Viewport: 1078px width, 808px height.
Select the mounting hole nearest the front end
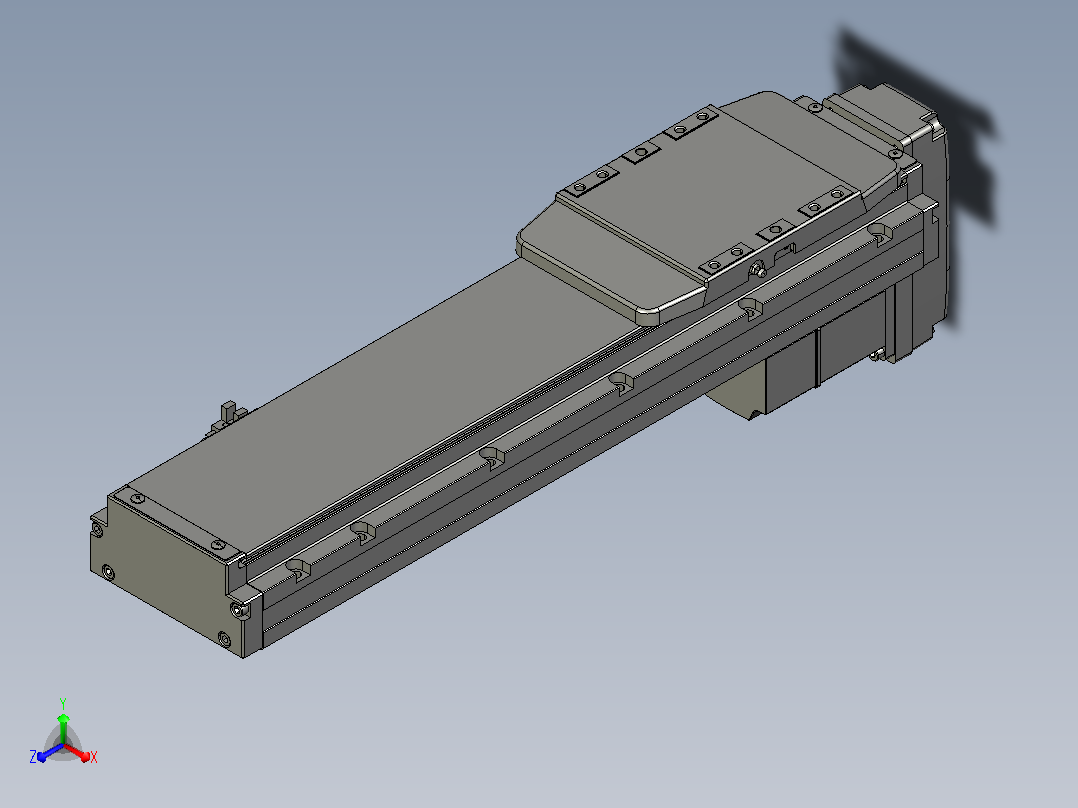(x=298, y=570)
